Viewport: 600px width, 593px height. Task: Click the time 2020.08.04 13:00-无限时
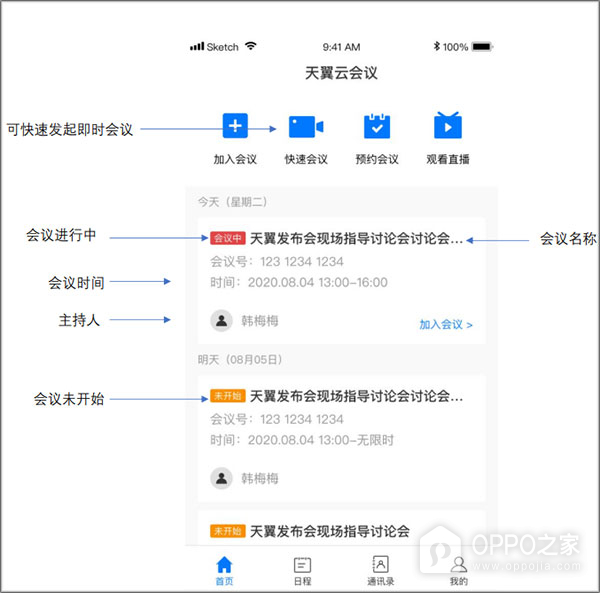321,440
